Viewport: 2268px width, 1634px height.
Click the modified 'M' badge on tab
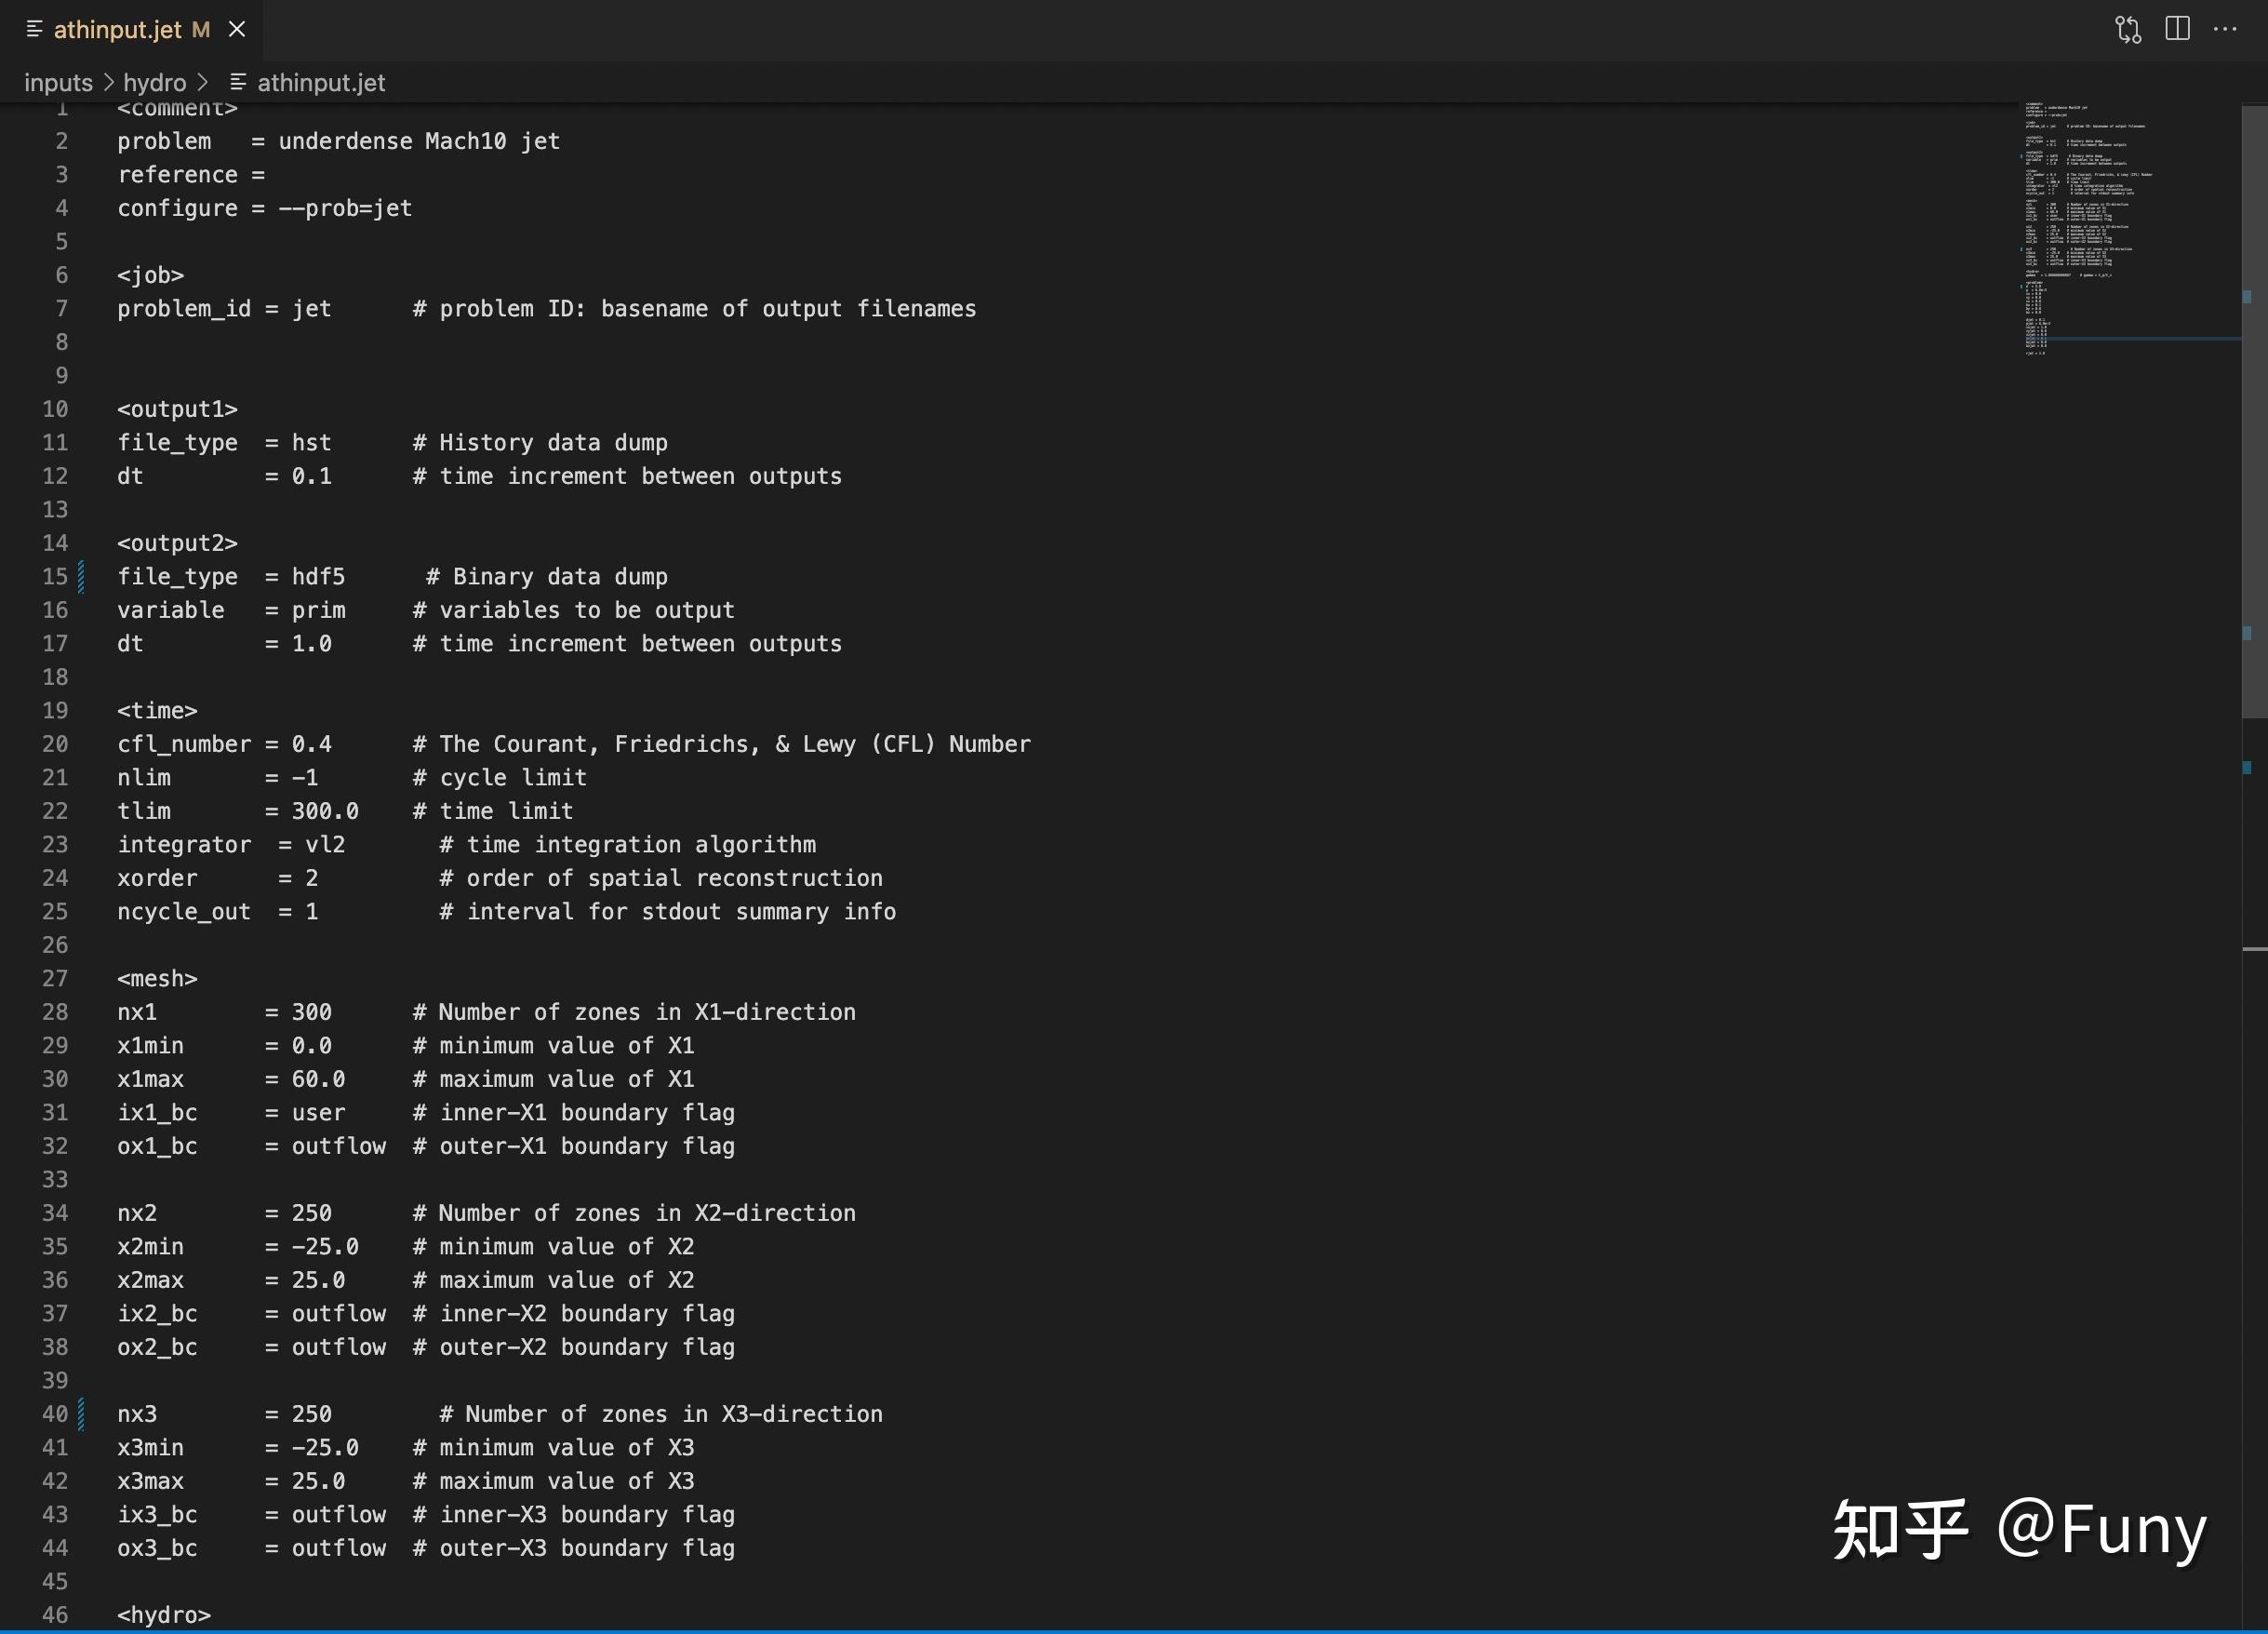(201, 30)
